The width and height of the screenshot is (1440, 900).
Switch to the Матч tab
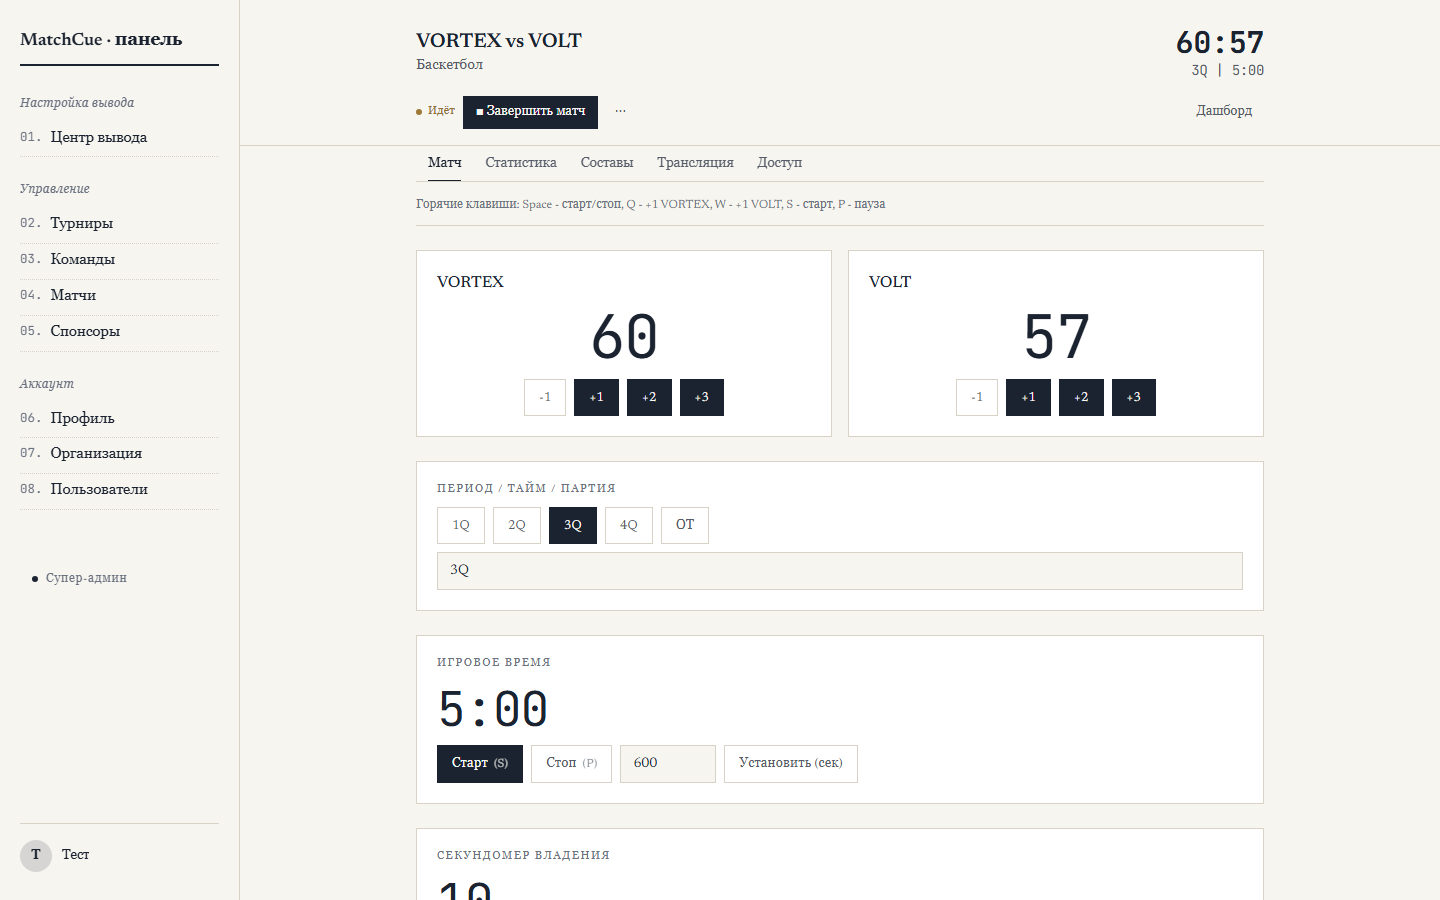[445, 163]
